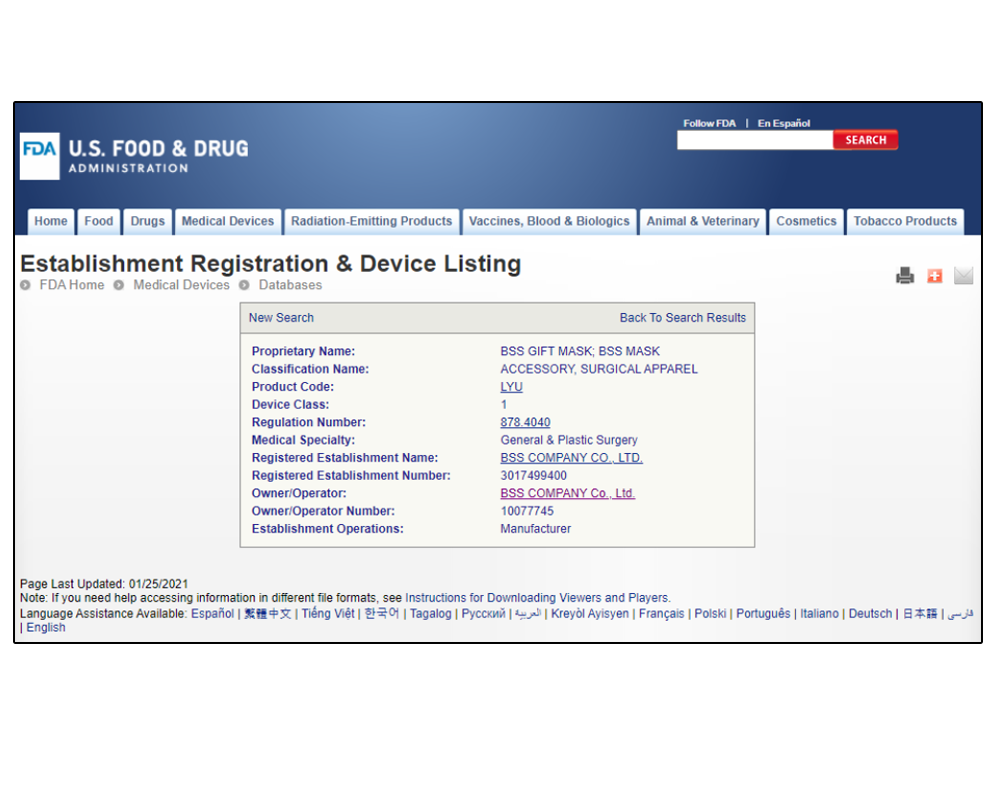Click the print page icon

(x=904, y=275)
